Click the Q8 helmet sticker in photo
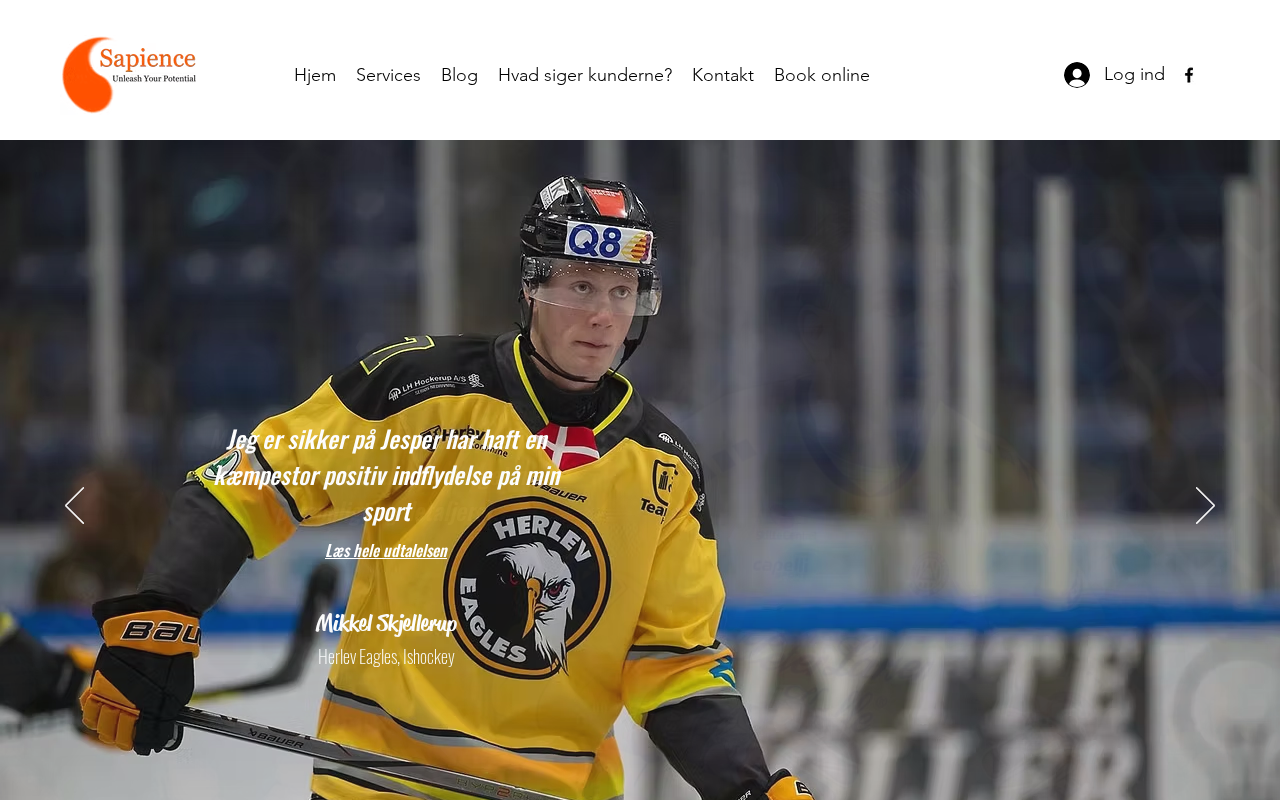 [x=608, y=242]
